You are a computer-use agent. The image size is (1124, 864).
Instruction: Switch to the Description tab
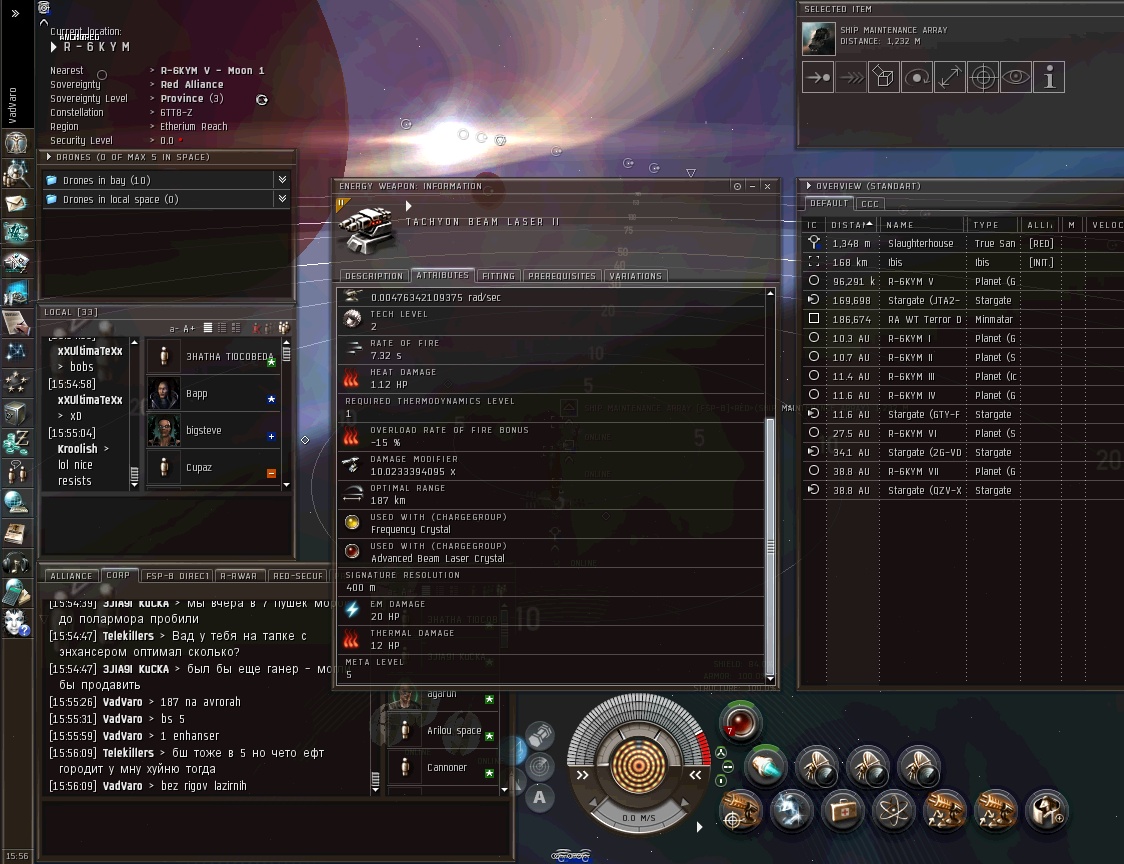(x=374, y=276)
